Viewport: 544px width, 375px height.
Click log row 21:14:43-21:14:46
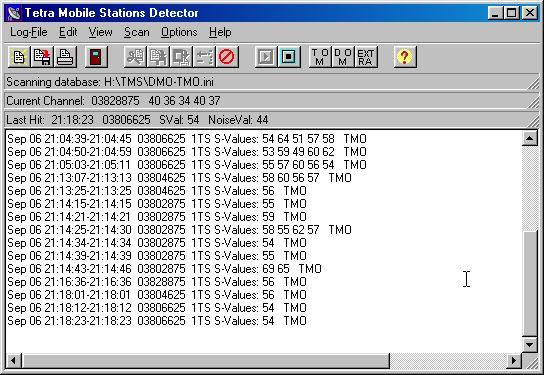pos(164,269)
